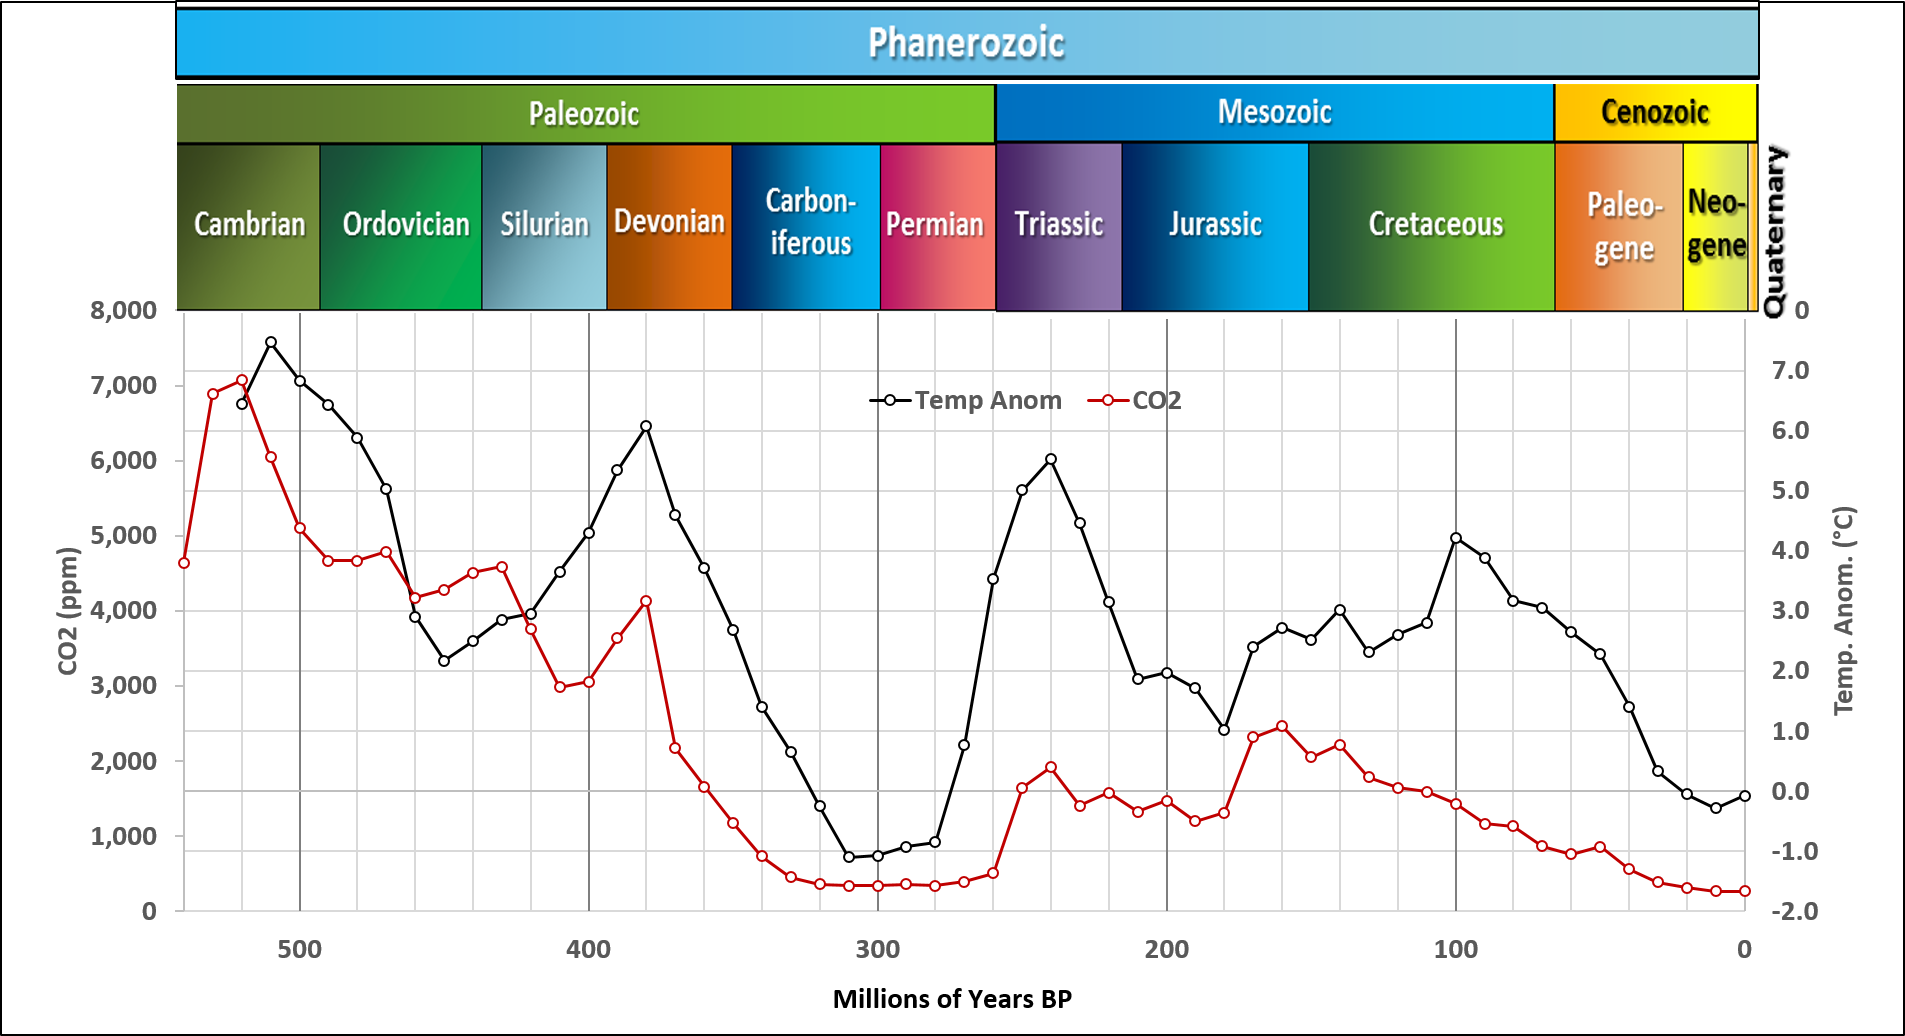Viewport: 1905px width, 1036px height.
Task: Select the pink Permian period block
Action: pyautogui.click(x=937, y=226)
